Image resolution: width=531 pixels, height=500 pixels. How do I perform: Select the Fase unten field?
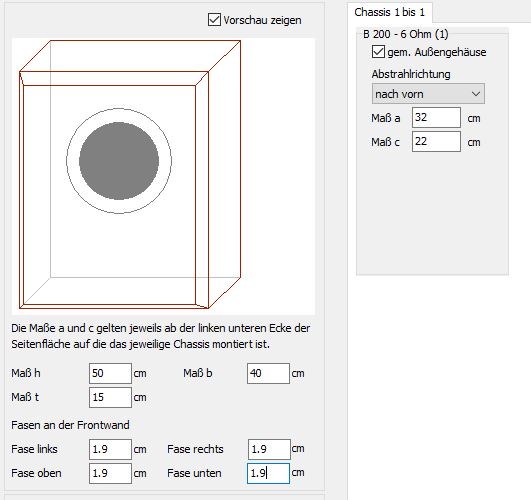coord(268,474)
